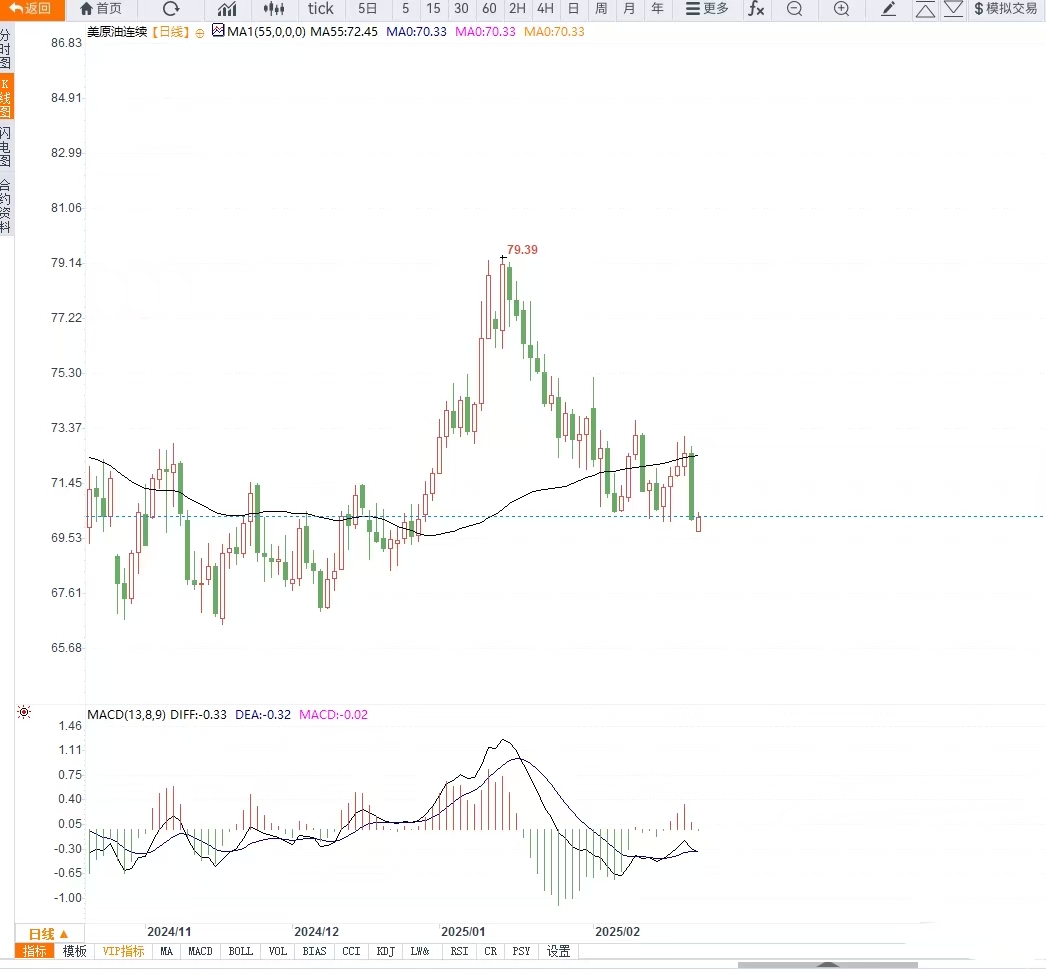The width and height of the screenshot is (1046, 969).
Task: Click the downward triangle icon in the toolbar
Action: (954, 9)
